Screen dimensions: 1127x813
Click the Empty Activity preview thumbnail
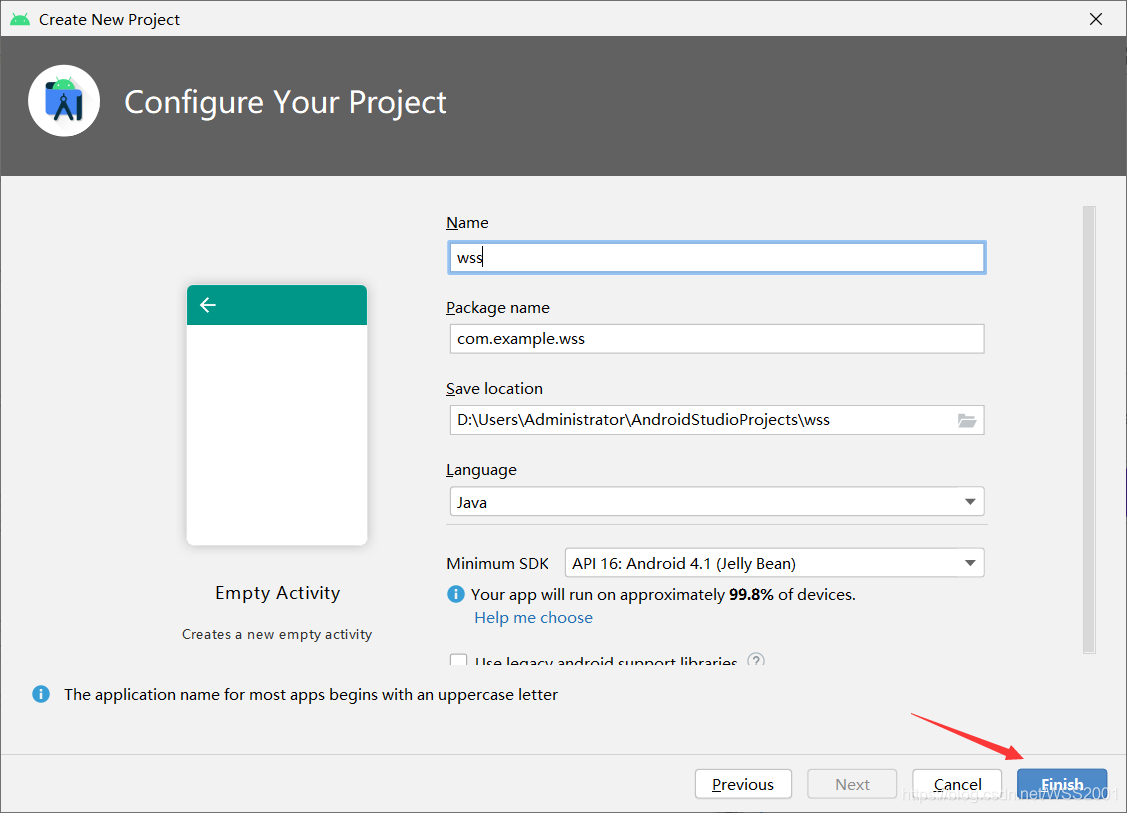[277, 415]
